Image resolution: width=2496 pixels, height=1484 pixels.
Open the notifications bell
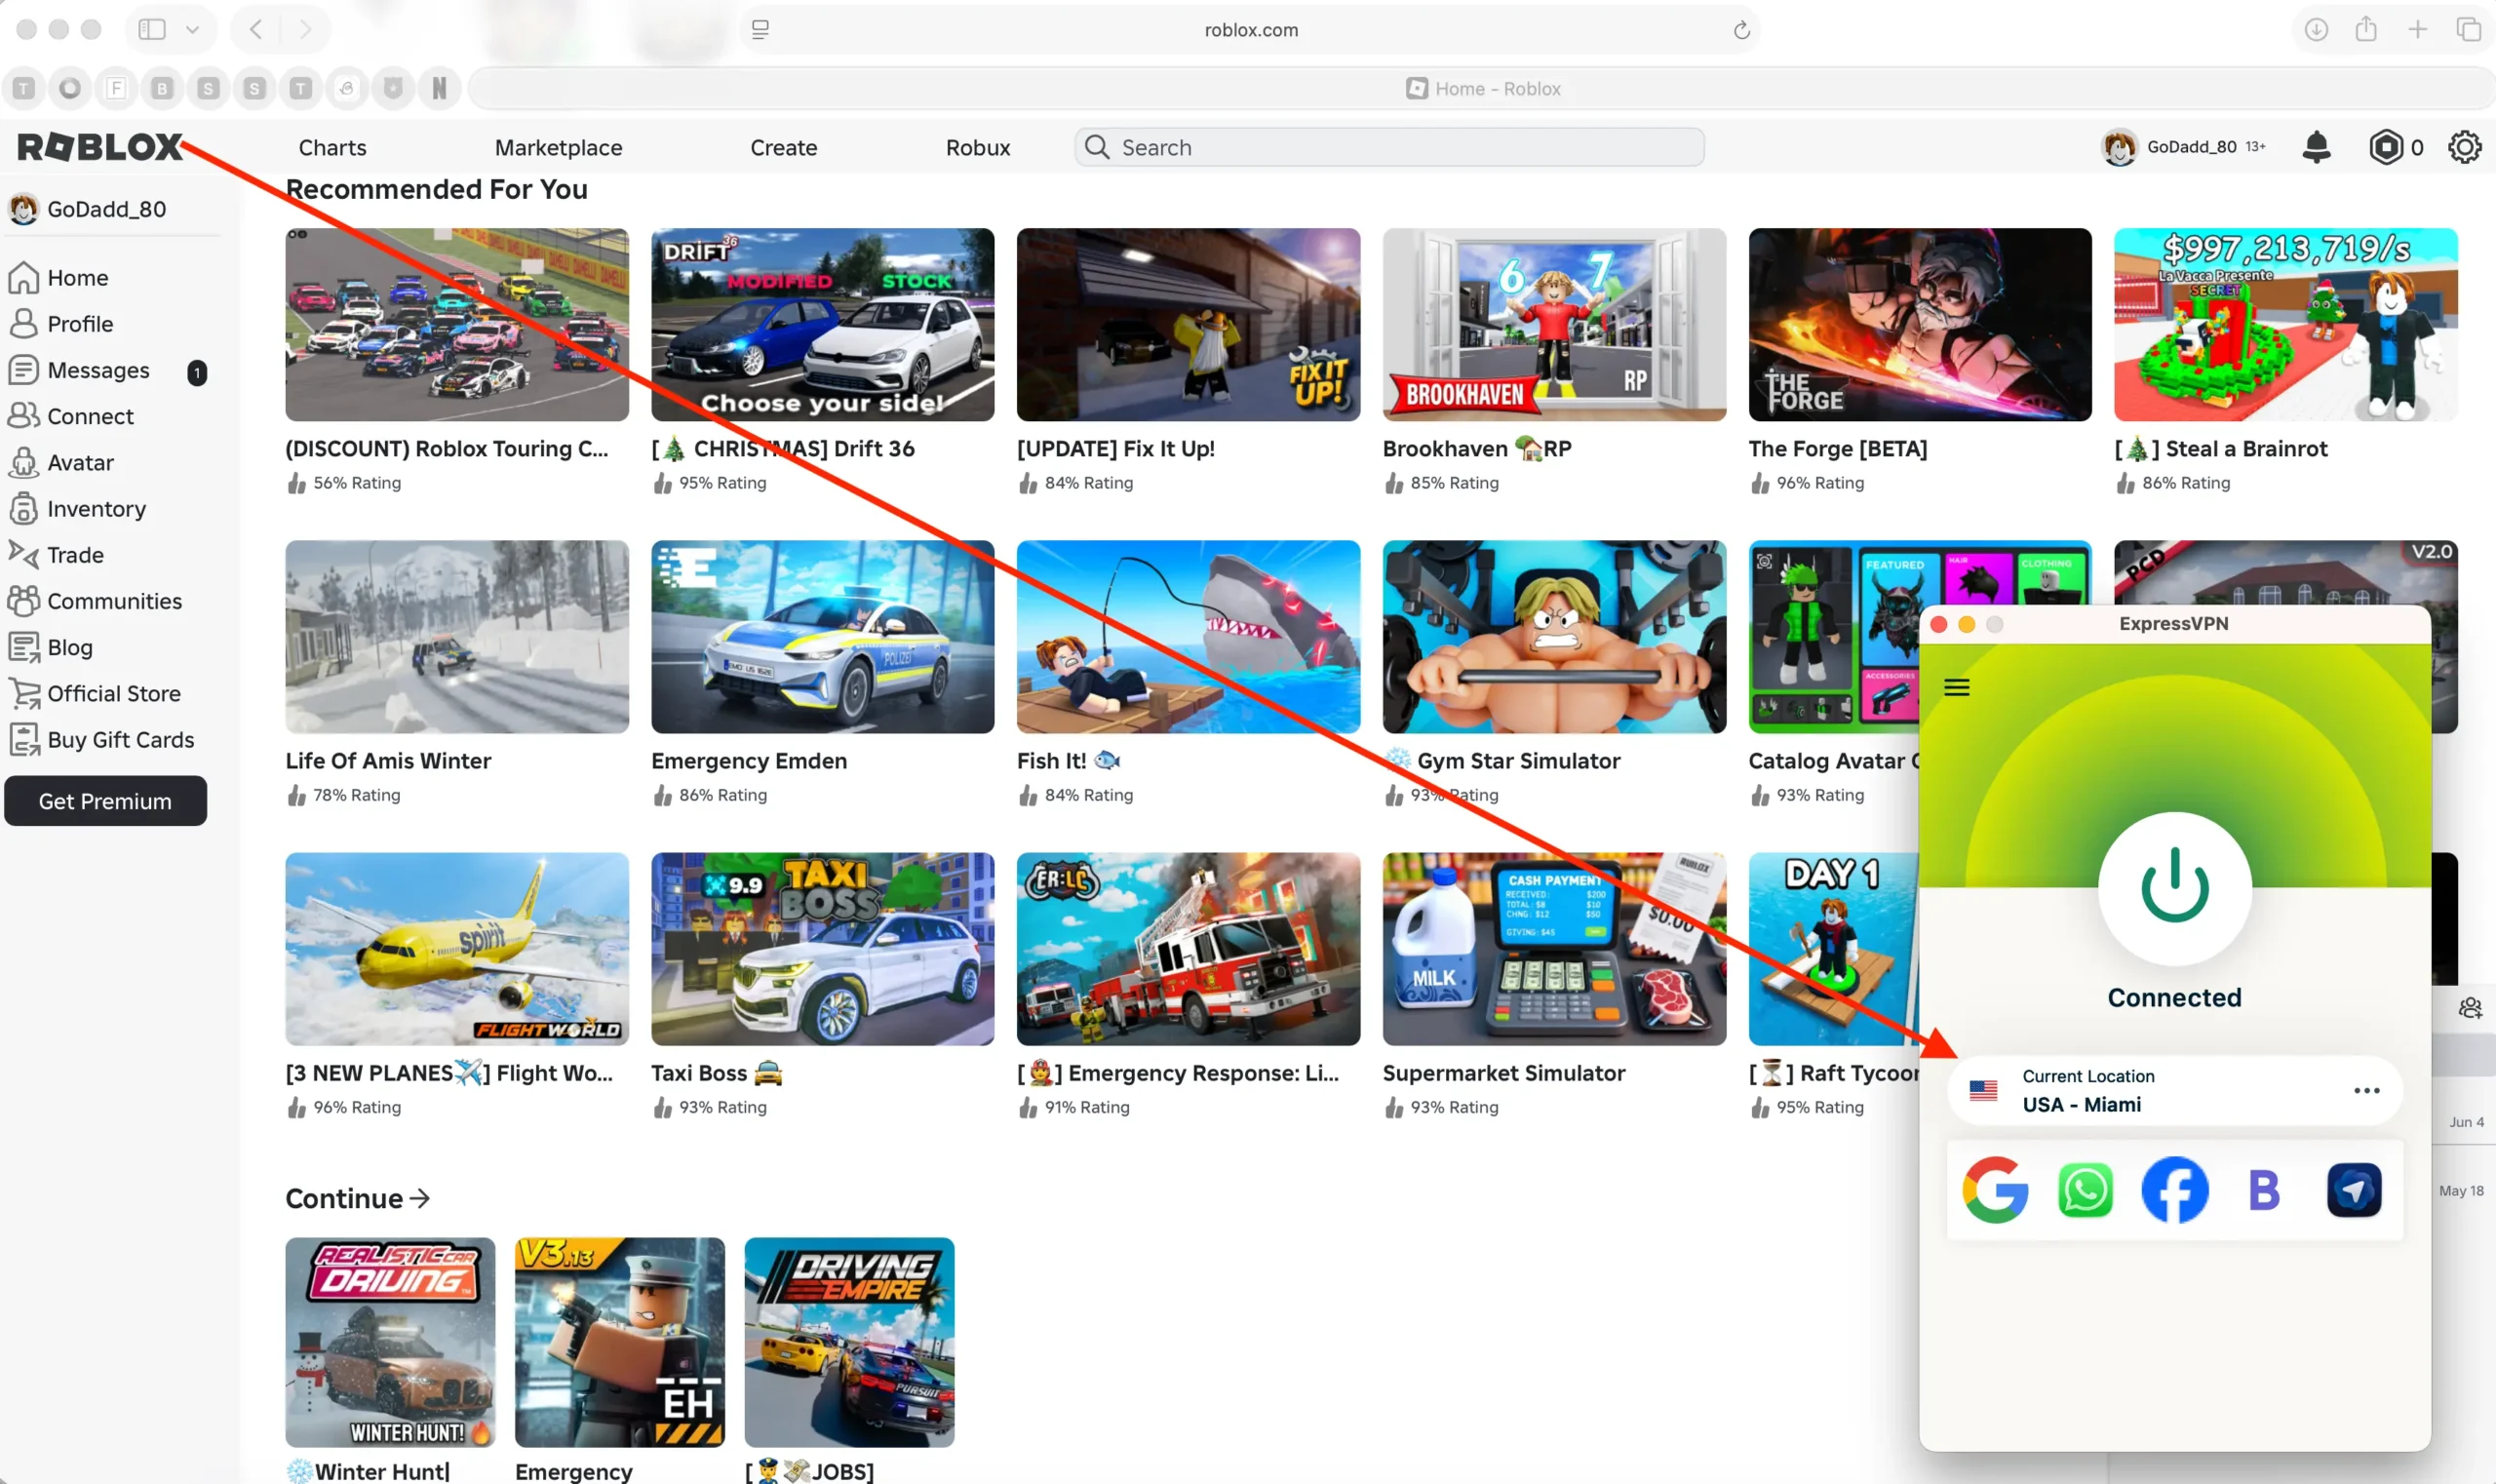[2315, 146]
